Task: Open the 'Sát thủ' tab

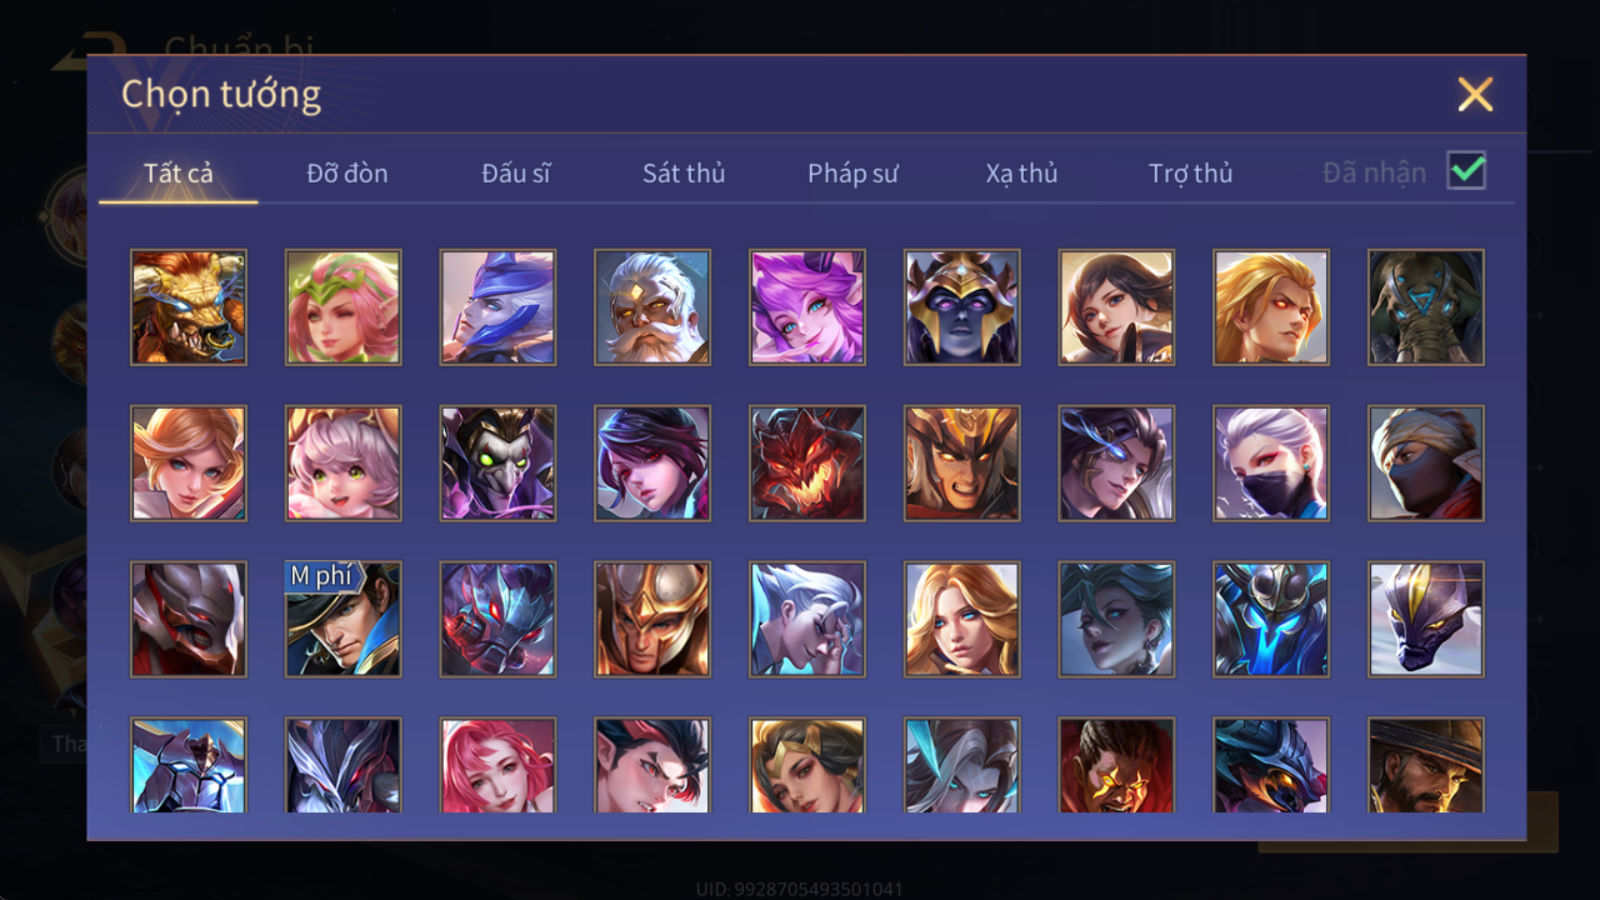Action: [683, 173]
